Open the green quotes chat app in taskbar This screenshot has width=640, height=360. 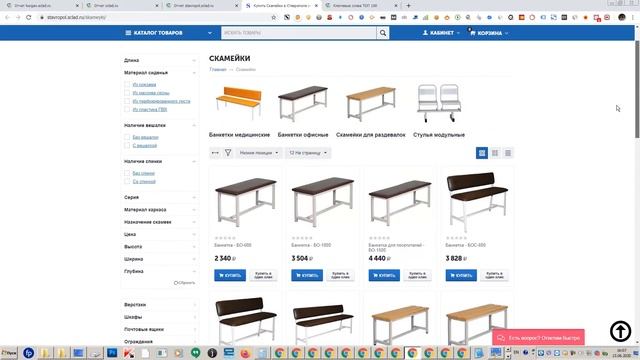coord(196,353)
